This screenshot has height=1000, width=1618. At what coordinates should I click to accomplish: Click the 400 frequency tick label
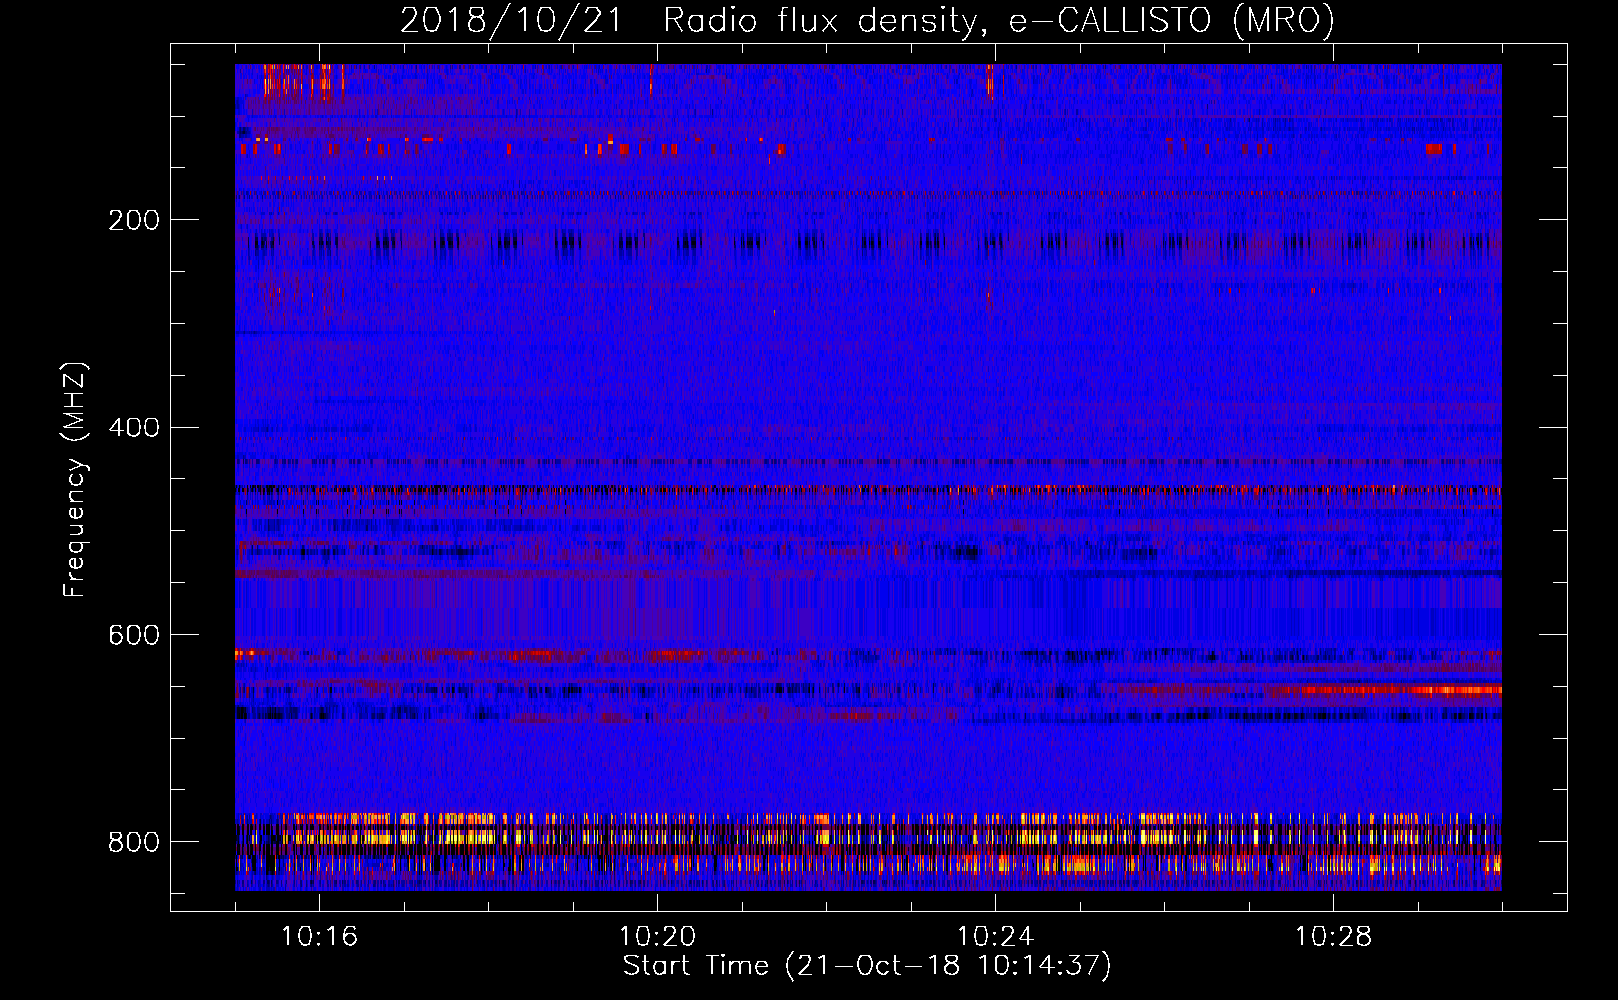pos(134,428)
